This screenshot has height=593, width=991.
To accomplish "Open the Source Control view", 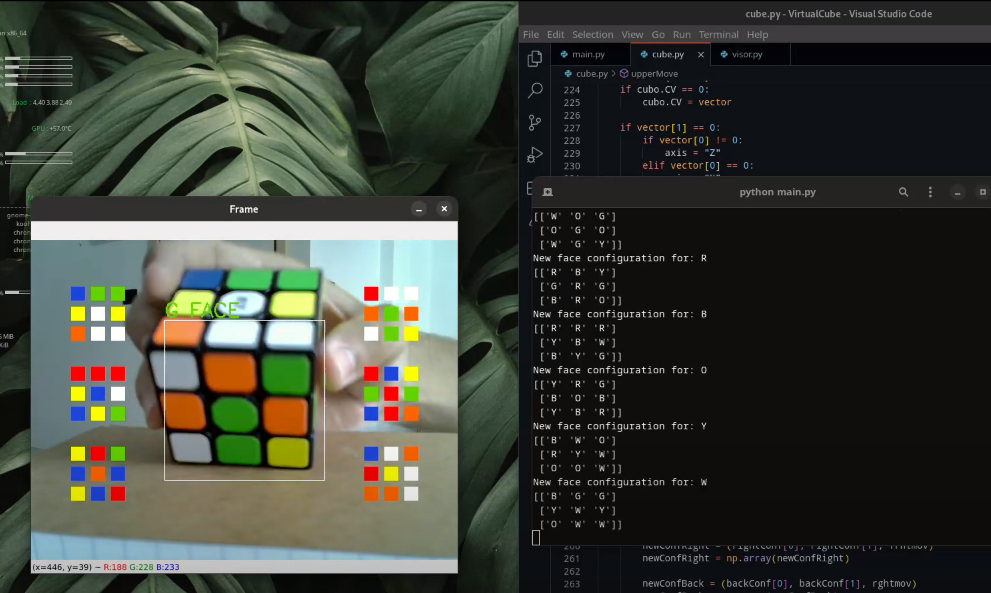I will click(535, 123).
